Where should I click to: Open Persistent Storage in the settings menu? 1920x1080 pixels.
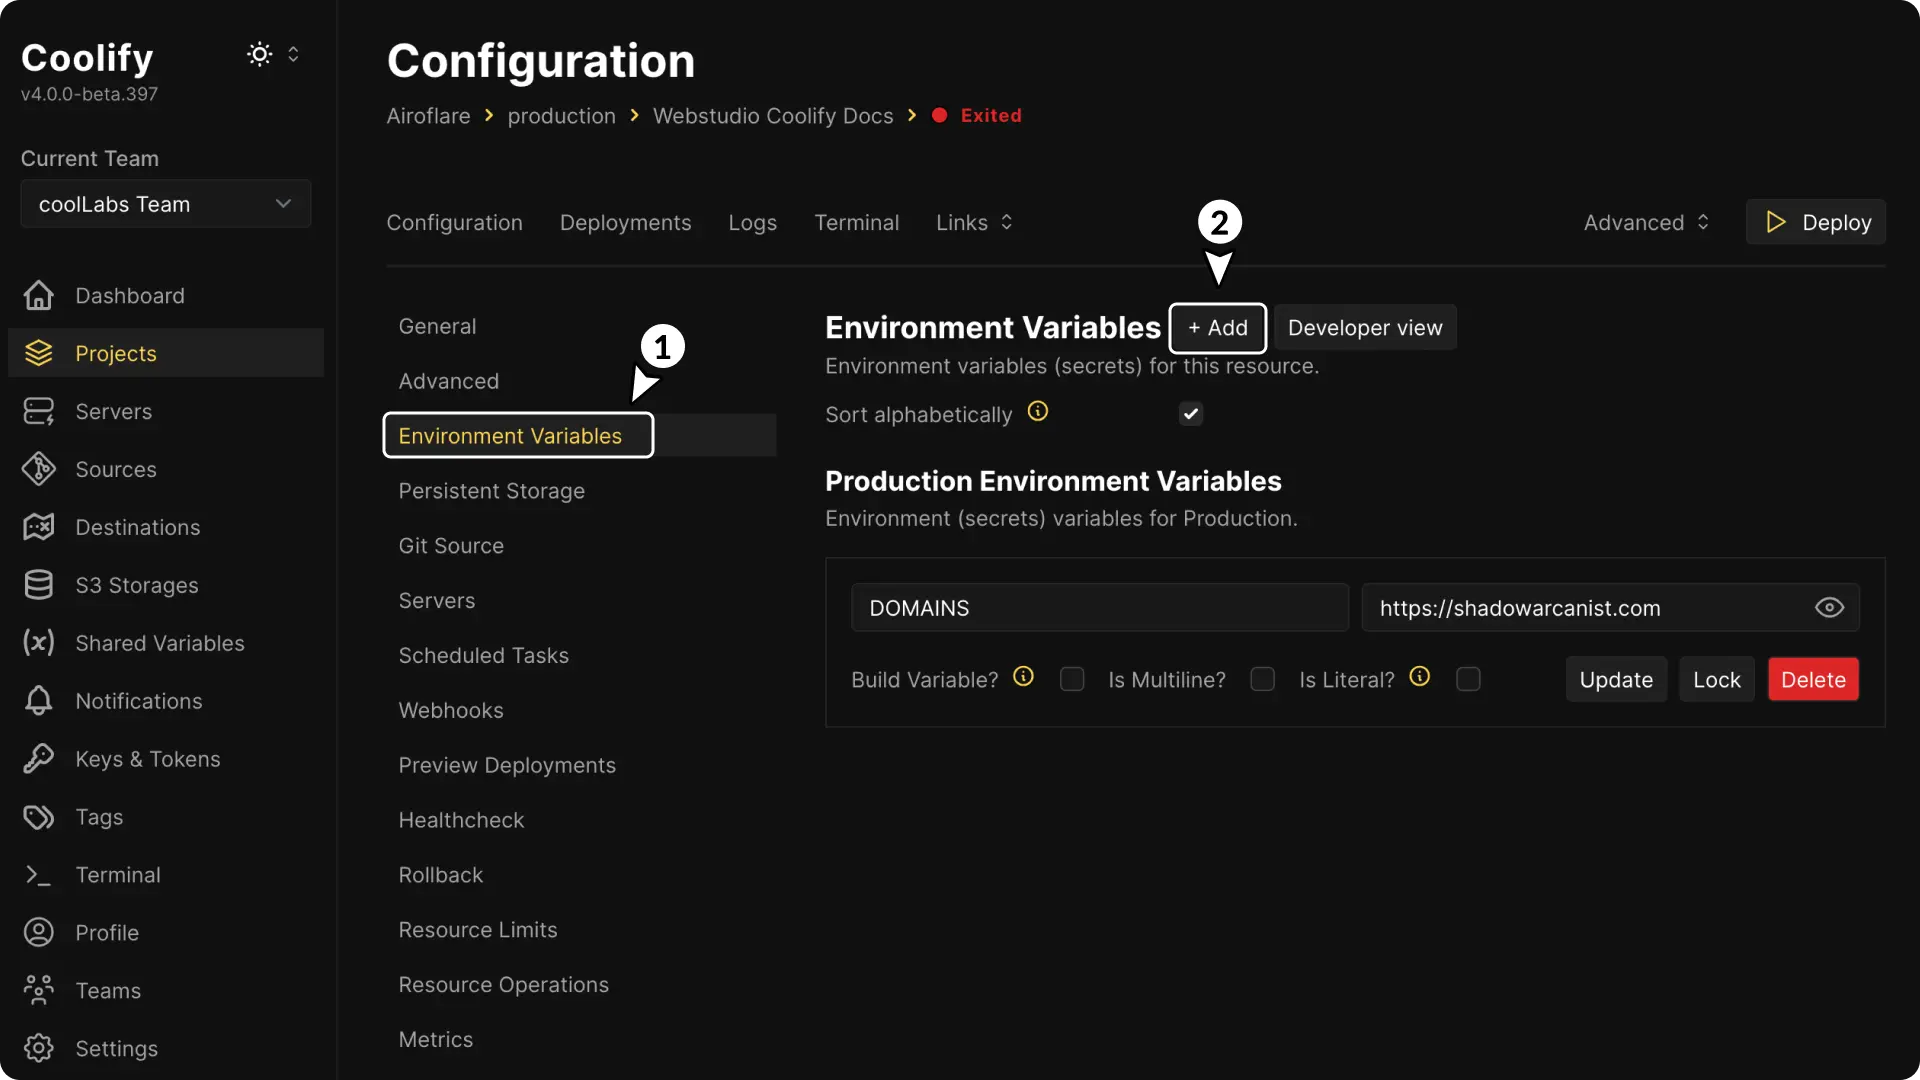pos(491,491)
